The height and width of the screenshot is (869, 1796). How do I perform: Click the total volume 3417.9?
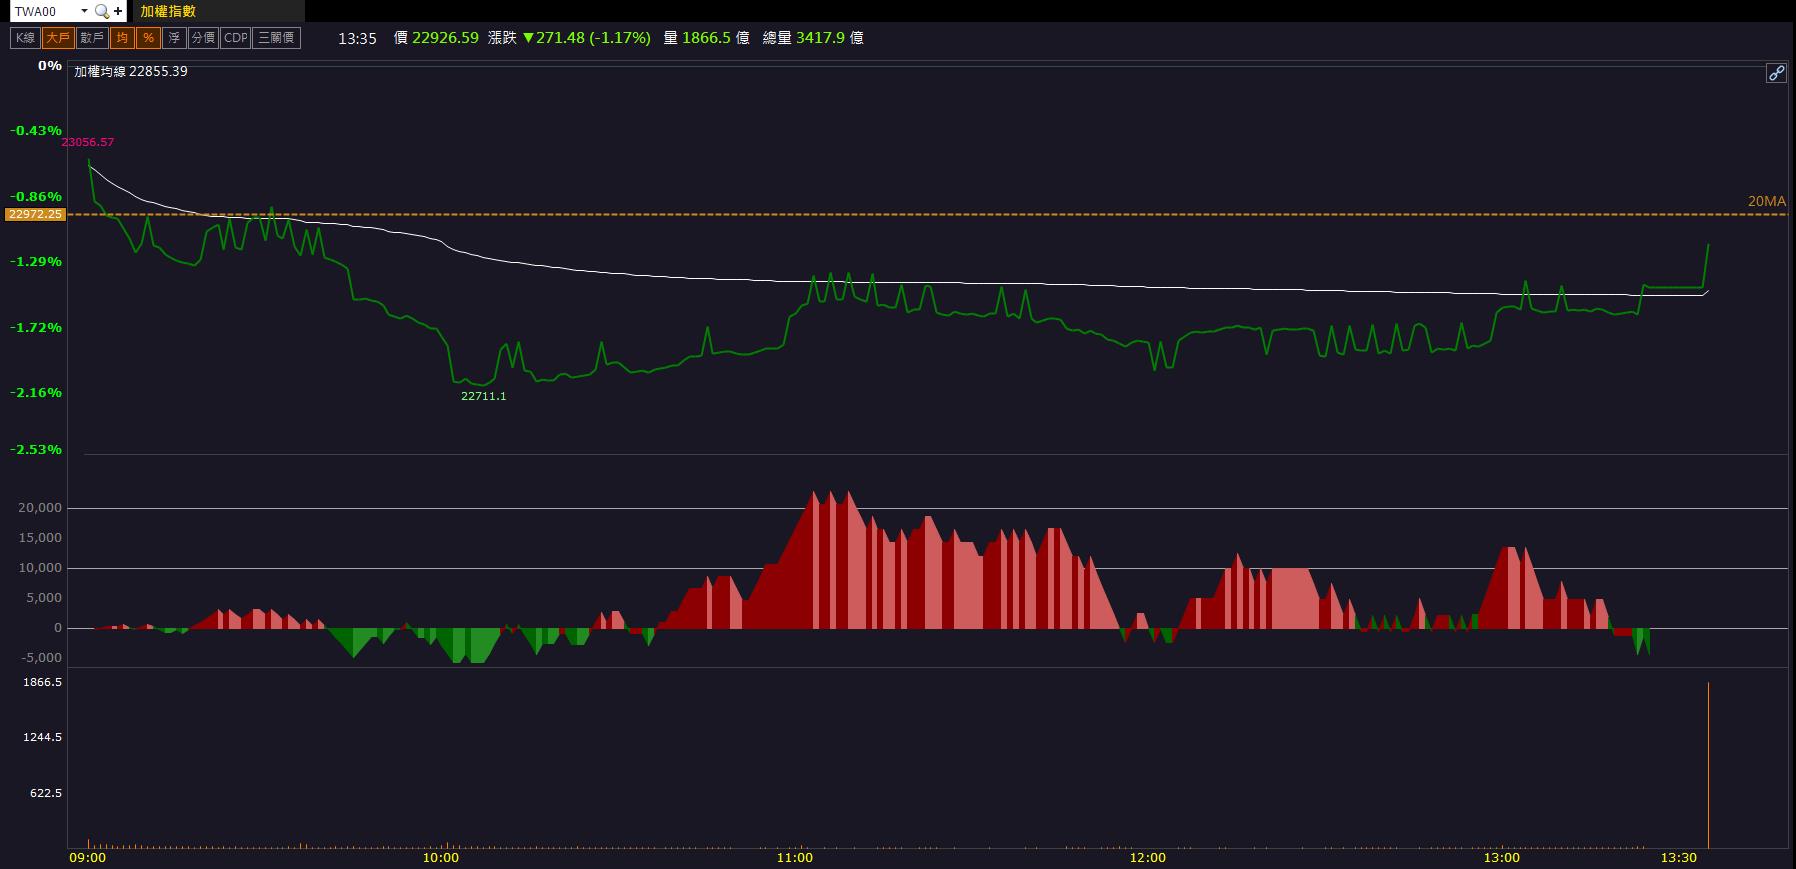(x=820, y=38)
